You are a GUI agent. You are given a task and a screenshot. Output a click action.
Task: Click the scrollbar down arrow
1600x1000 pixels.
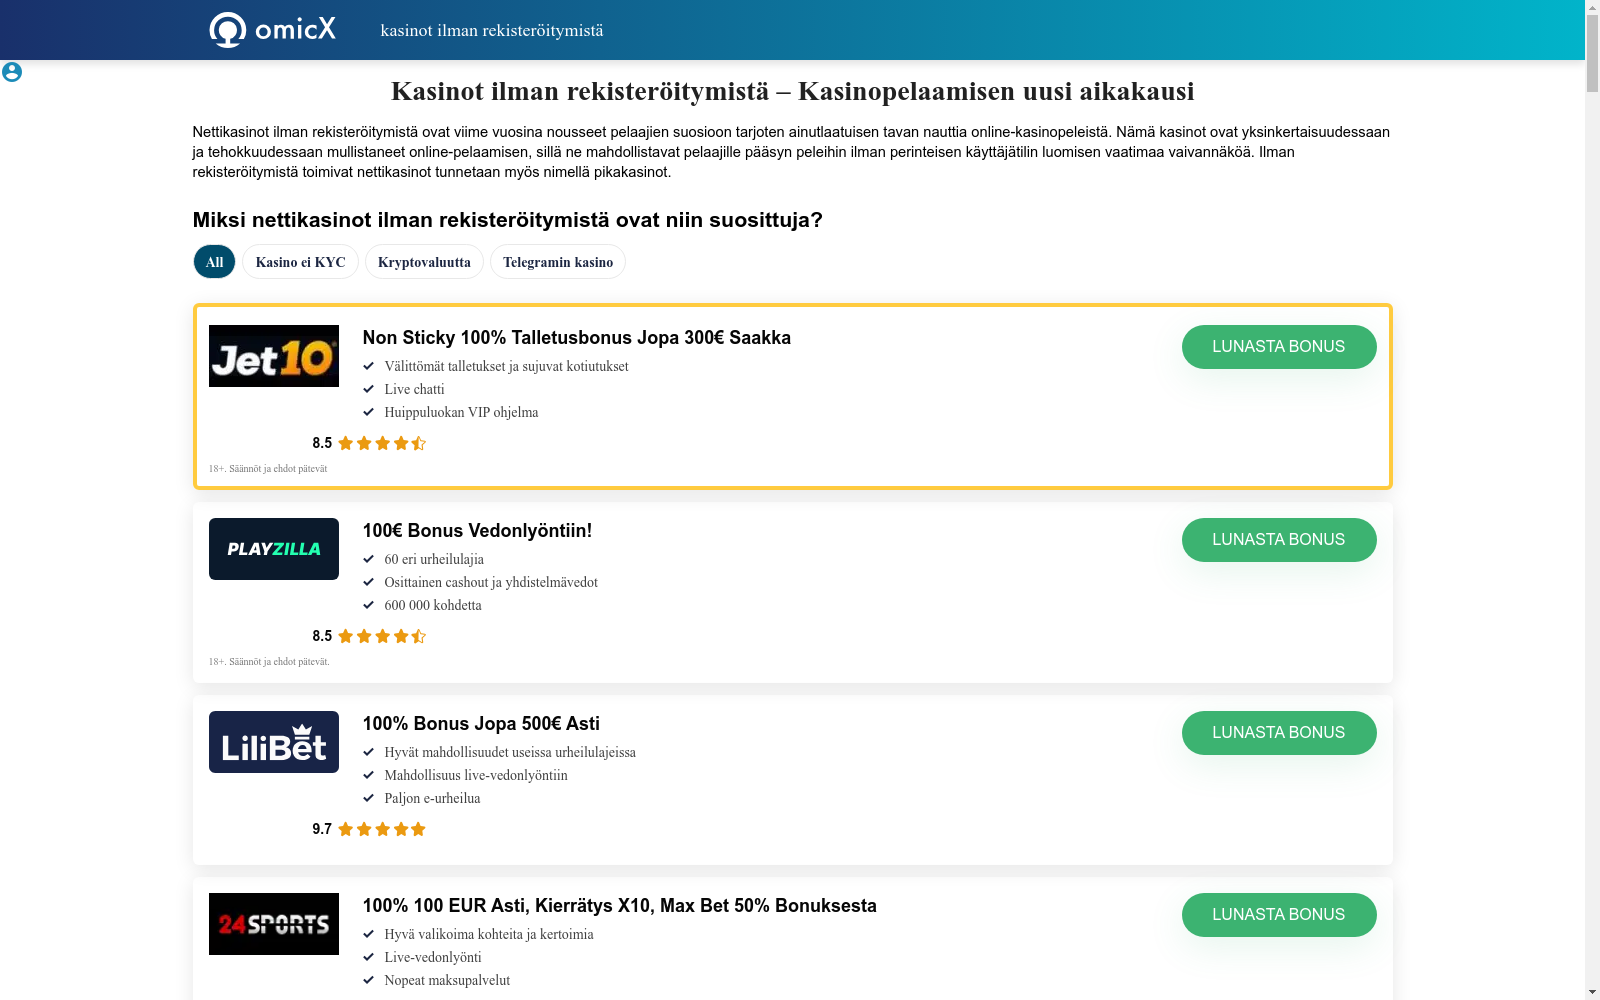tap(1592, 992)
